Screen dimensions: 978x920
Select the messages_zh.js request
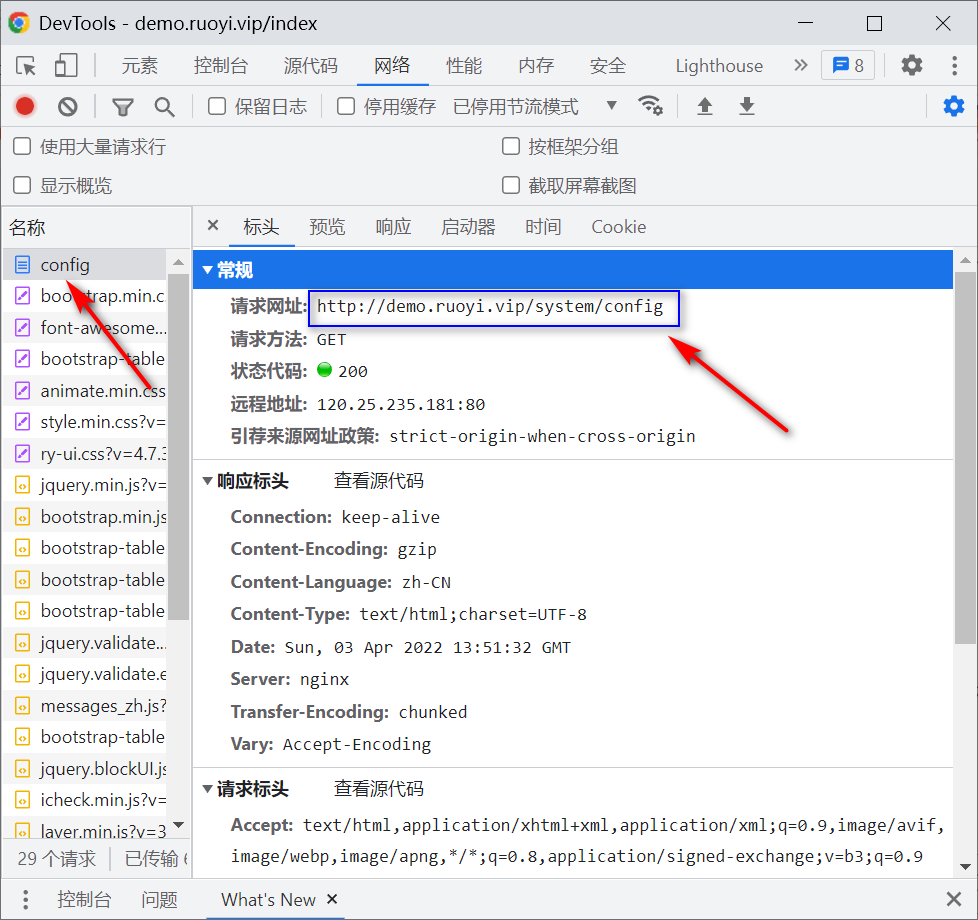click(x=85, y=705)
